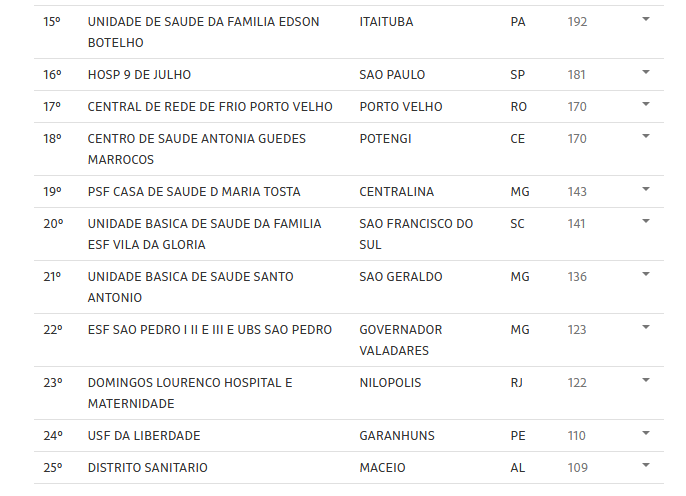Click DISTRITO SANITARIO unit name
686x496 pixels.
(x=147, y=468)
